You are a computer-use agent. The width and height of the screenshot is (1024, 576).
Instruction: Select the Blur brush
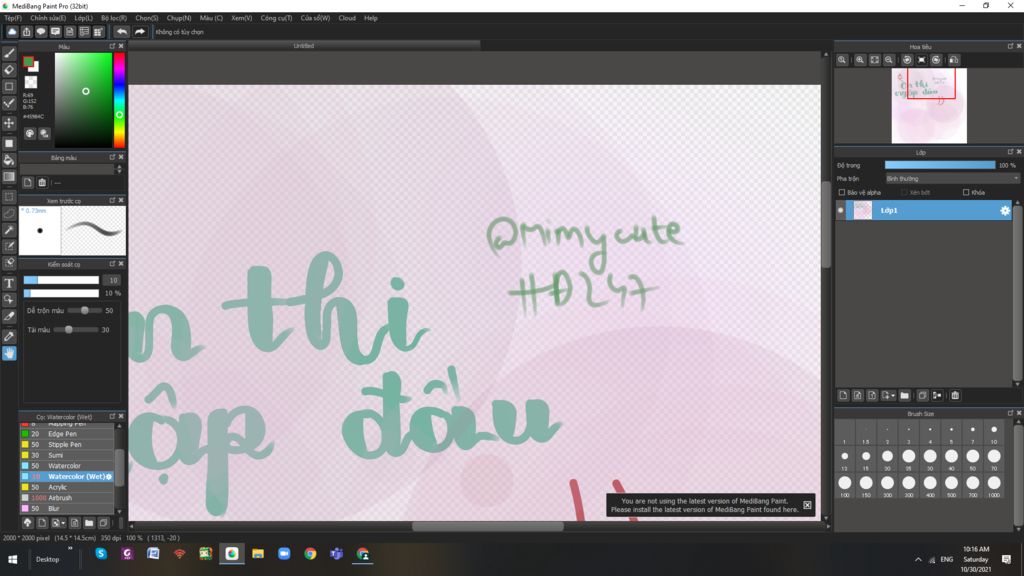tap(67, 508)
